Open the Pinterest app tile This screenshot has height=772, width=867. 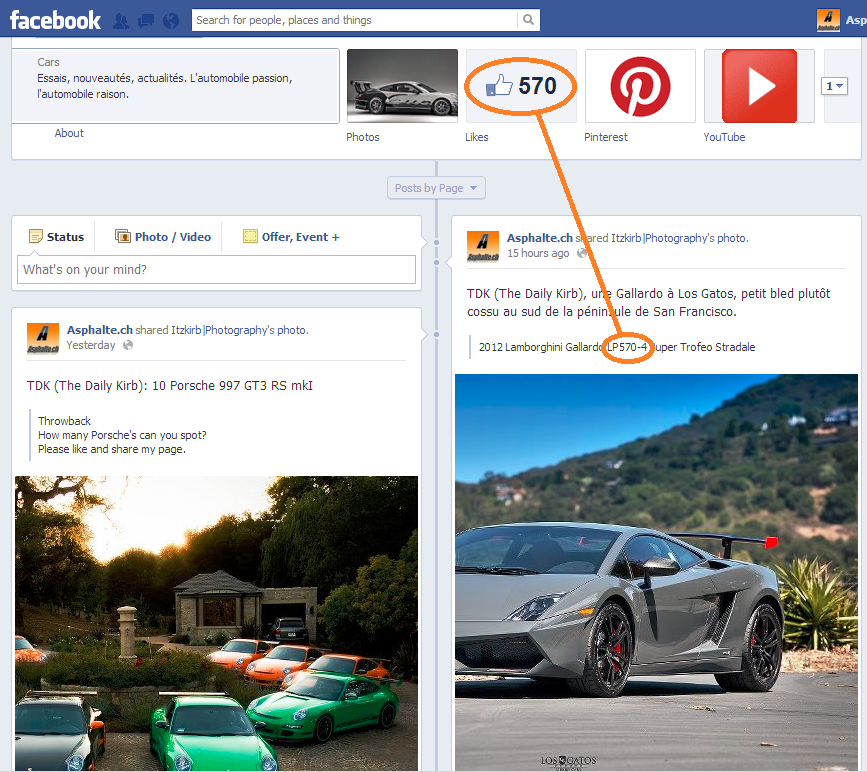(640, 86)
